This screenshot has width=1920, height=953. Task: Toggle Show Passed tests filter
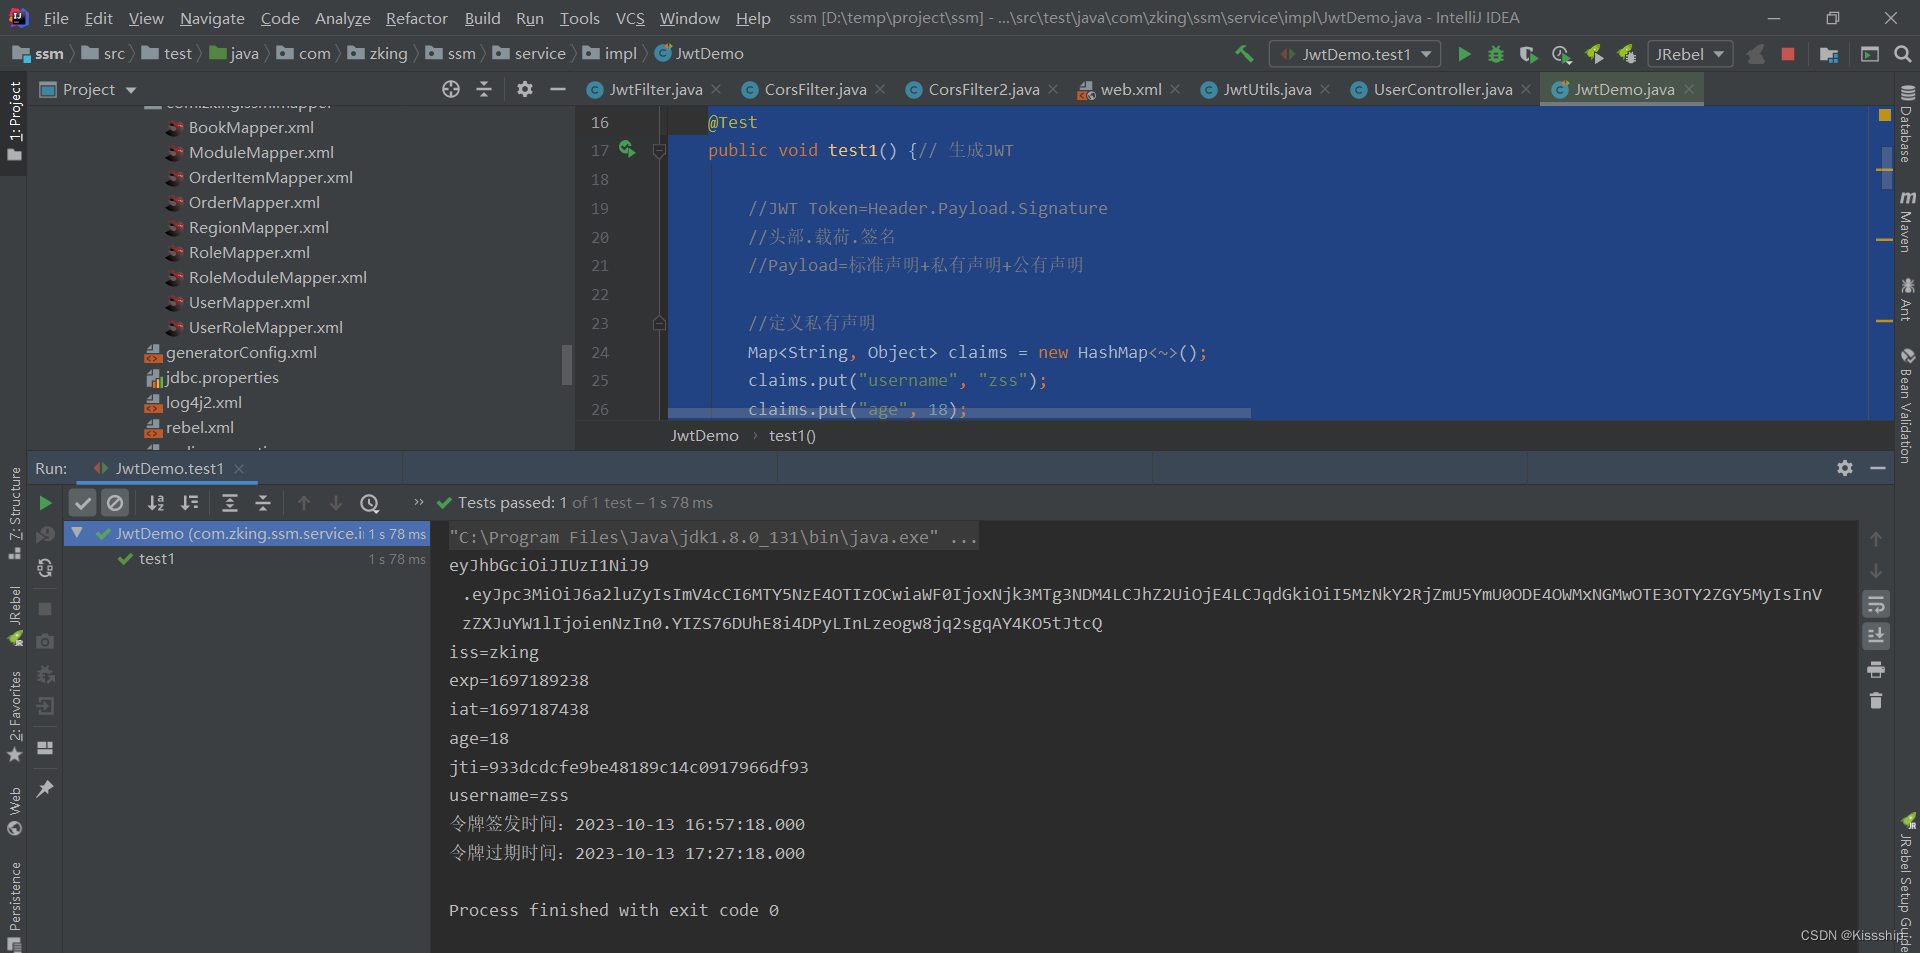(83, 503)
